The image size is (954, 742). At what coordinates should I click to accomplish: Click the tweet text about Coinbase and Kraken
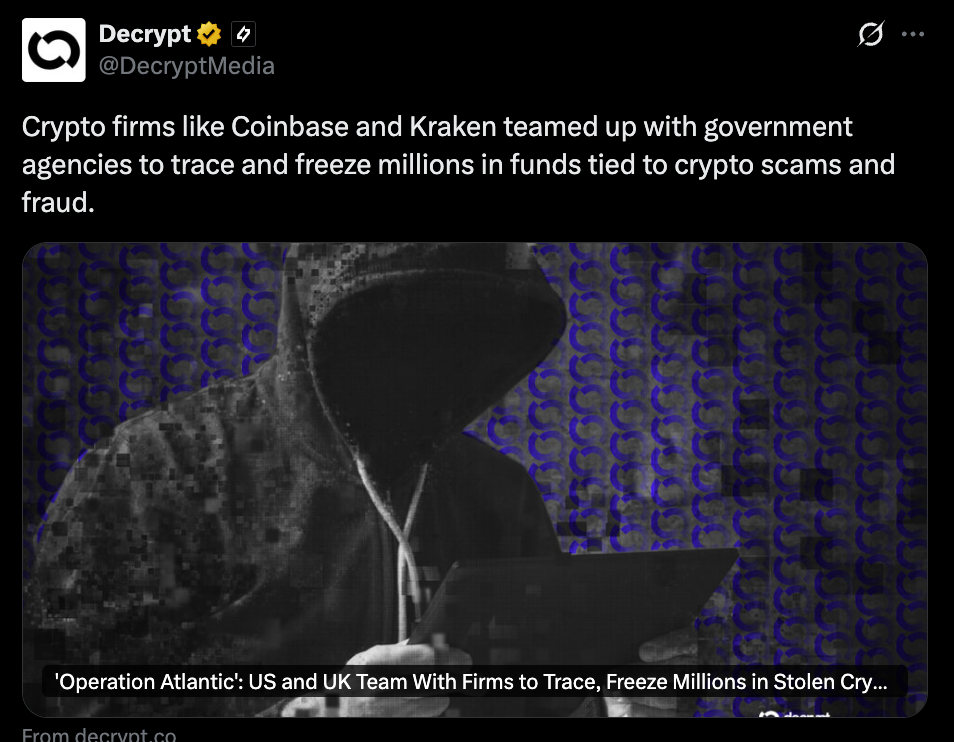coord(458,164)
